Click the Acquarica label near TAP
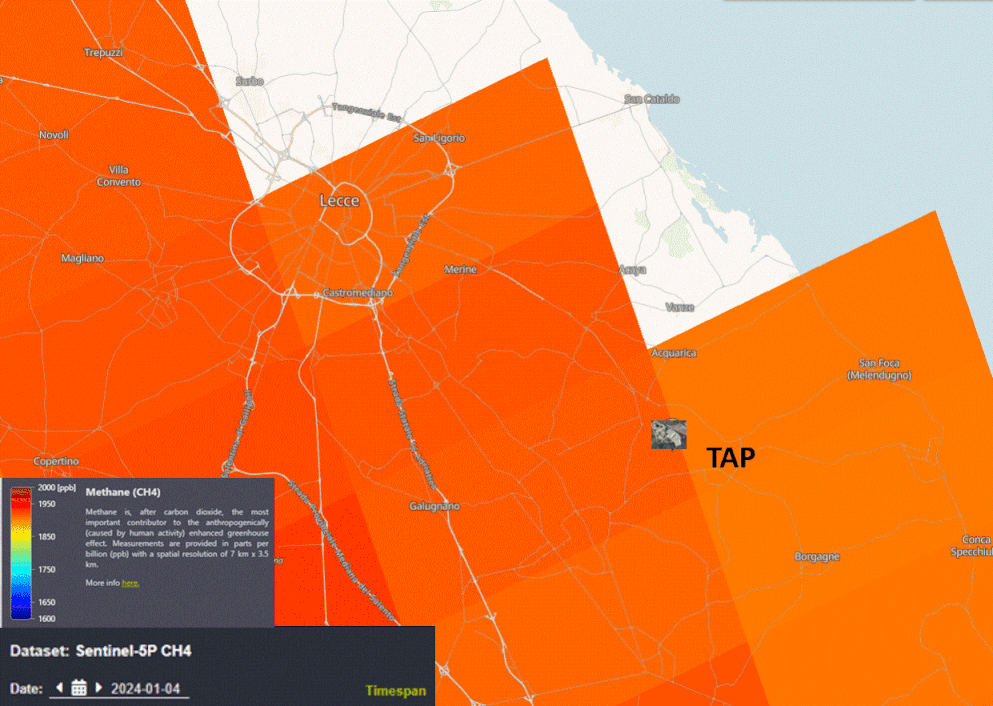 [673, 353]
